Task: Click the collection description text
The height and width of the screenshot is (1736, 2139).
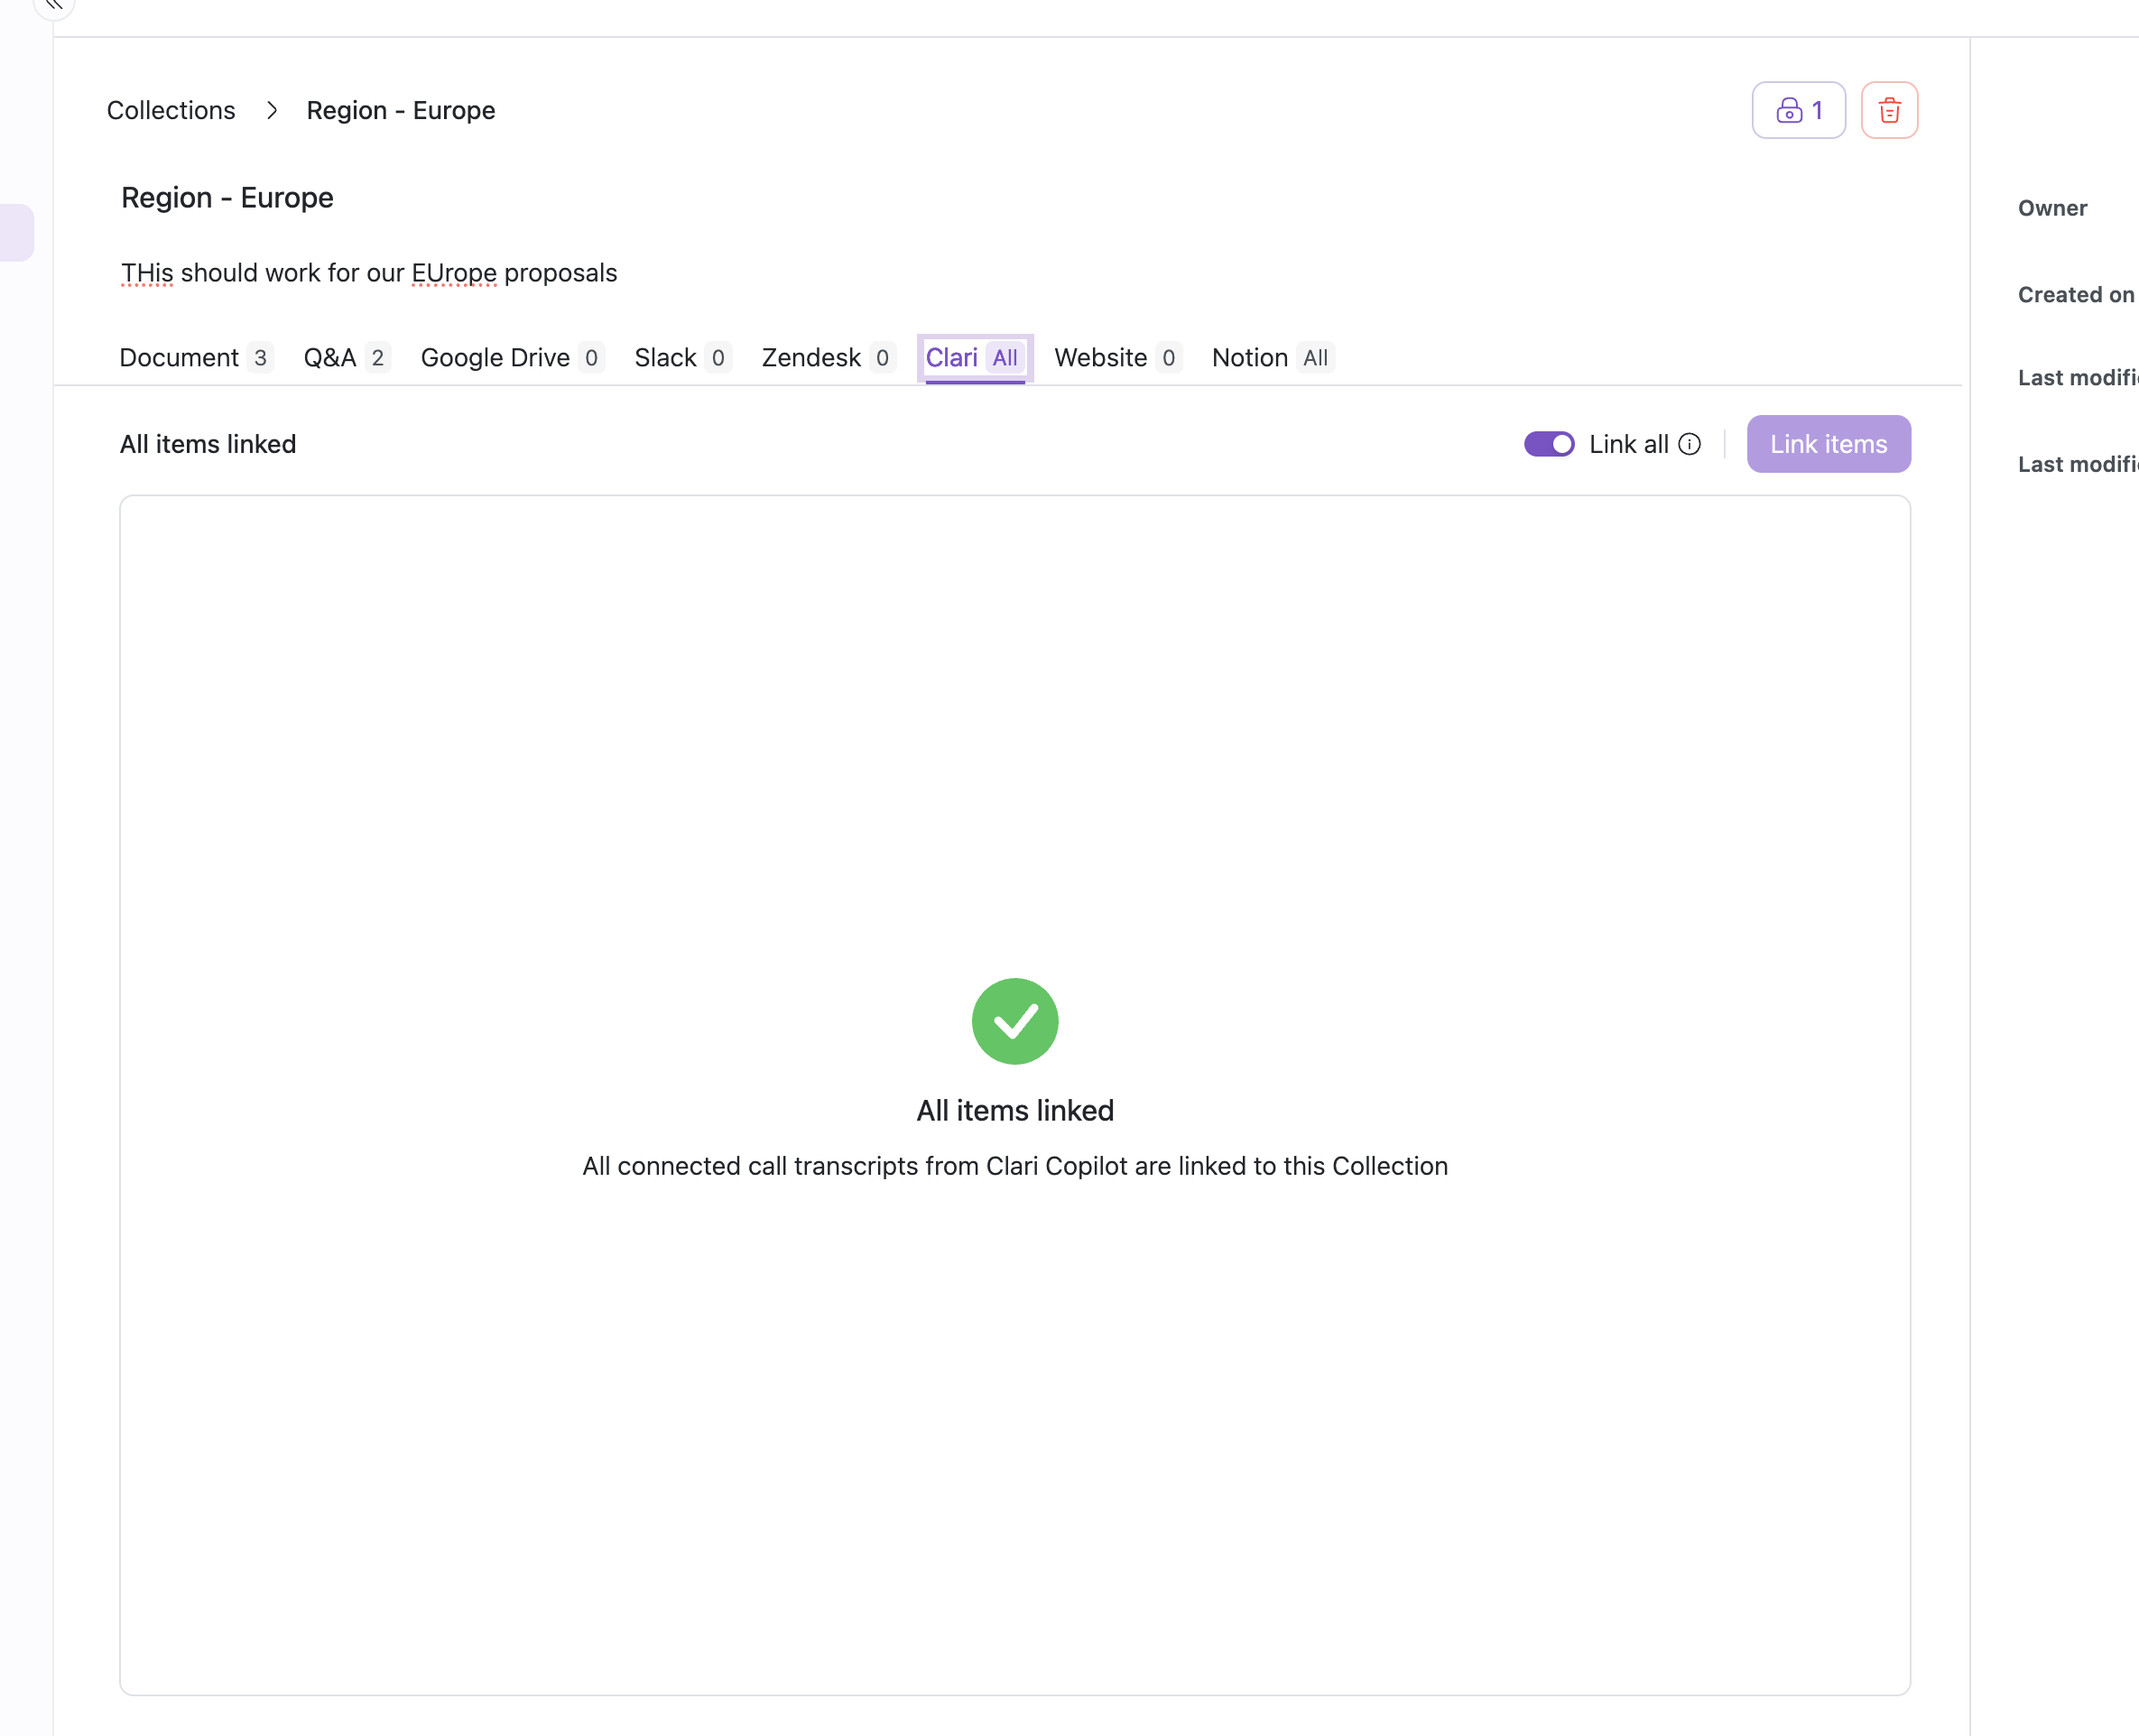Action: [x=369, y=273]
